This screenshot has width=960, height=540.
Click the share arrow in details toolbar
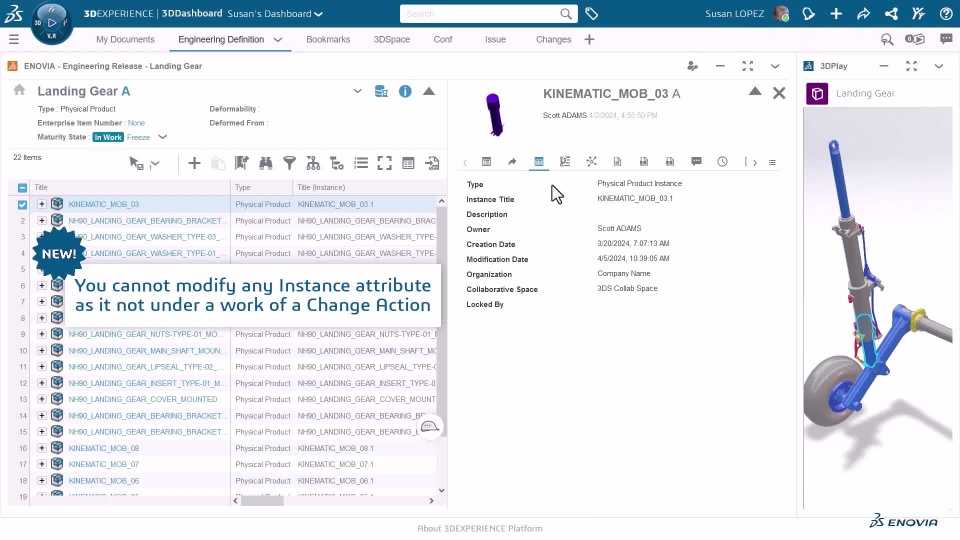coord(512,162)
